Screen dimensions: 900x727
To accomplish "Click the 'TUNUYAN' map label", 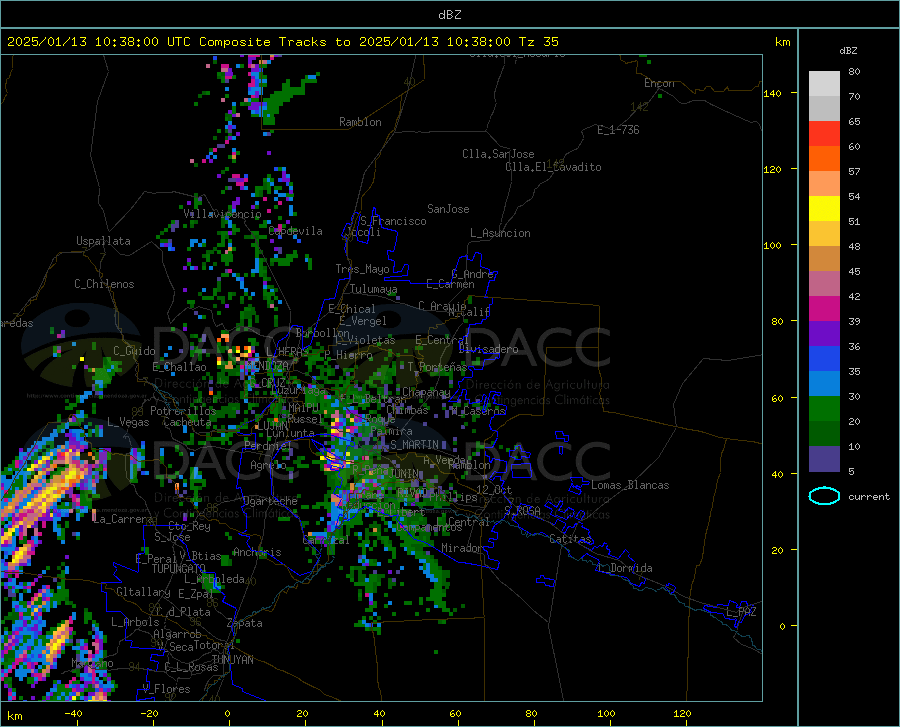I will pyautogui.click(x=232, y=659).
